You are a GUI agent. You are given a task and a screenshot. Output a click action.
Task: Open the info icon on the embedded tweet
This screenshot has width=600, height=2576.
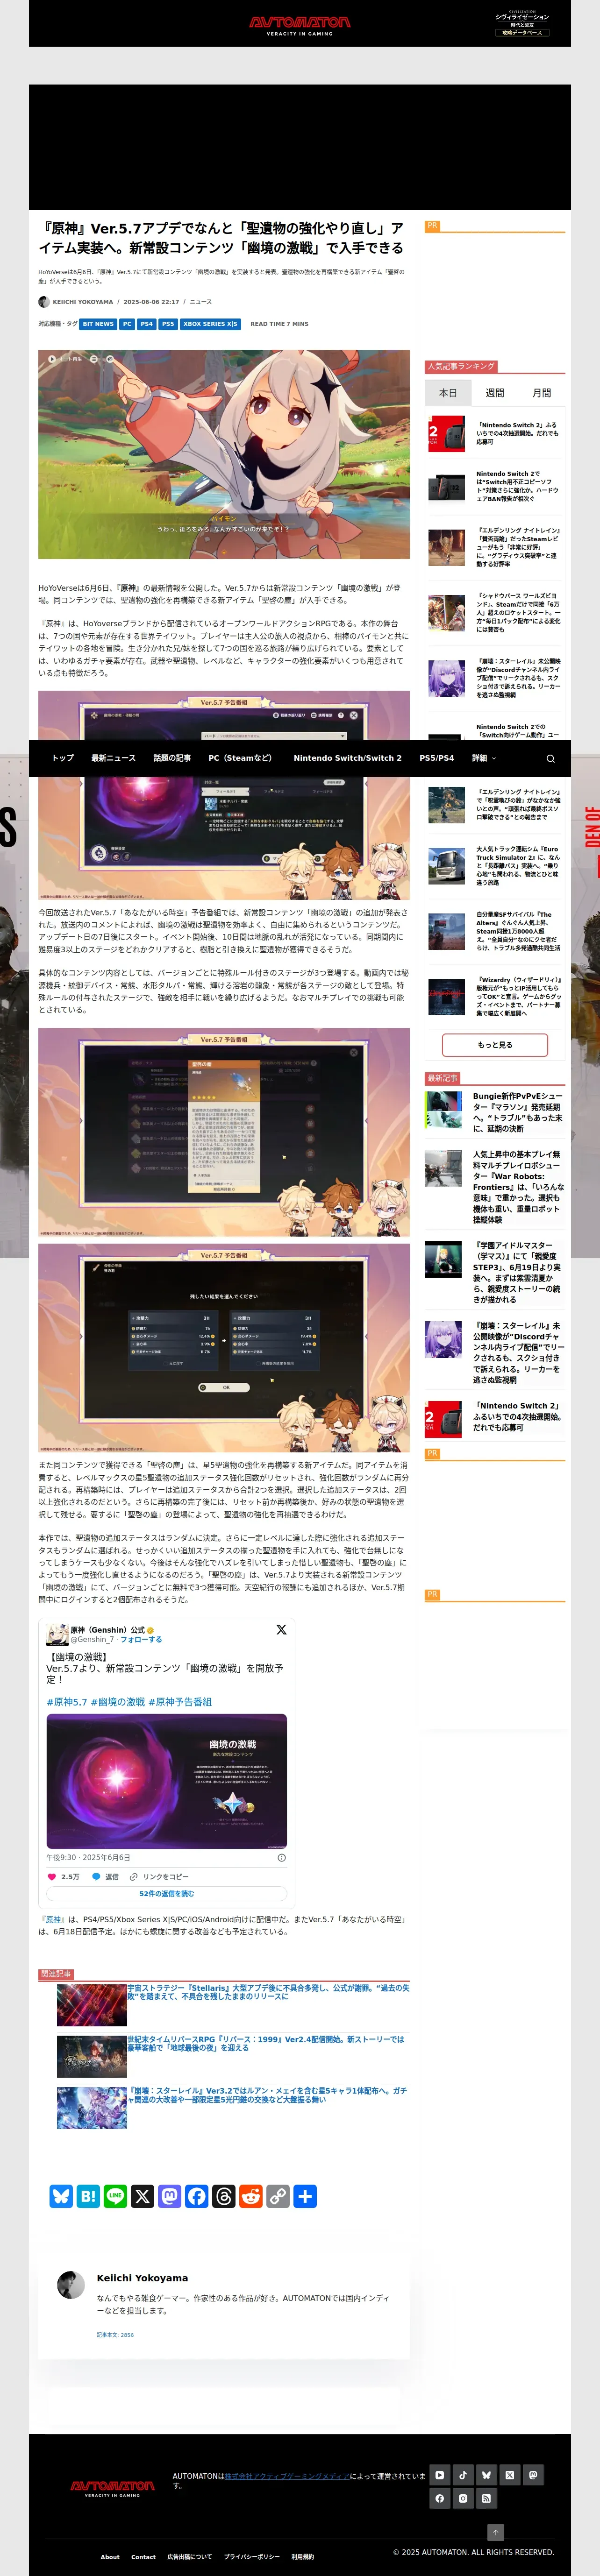coord(281,1858)
